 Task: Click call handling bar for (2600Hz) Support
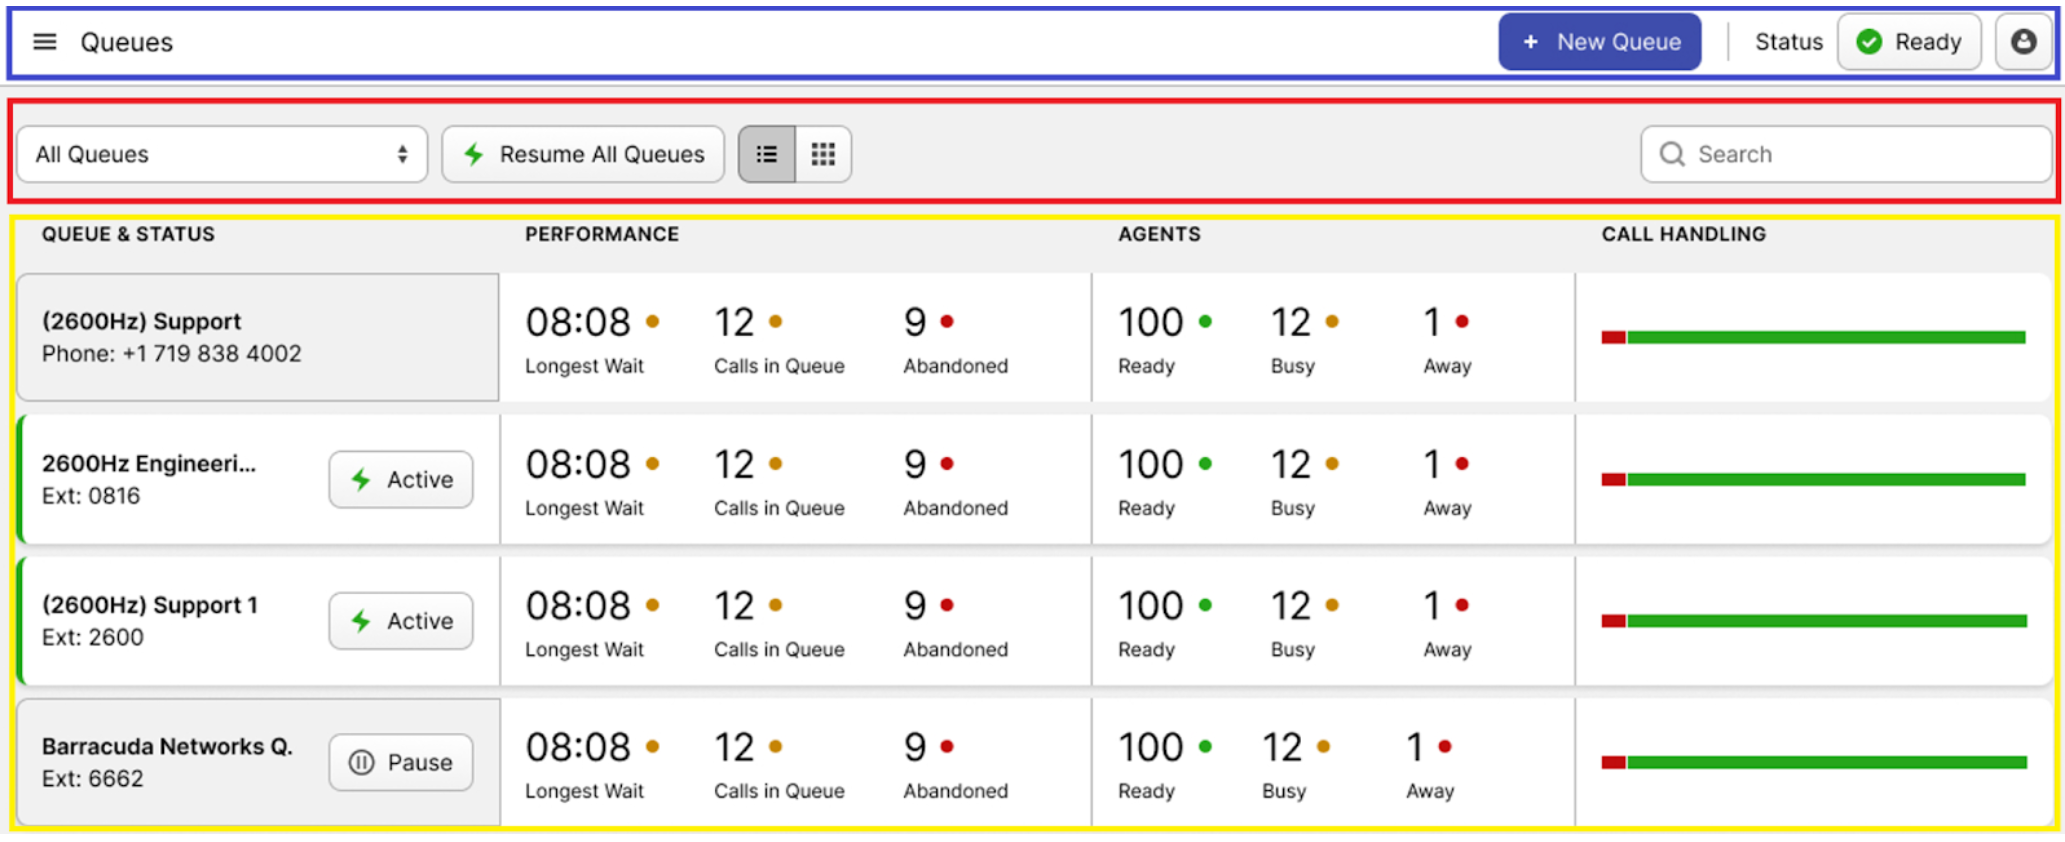pyautogui.click(x=1813, y=338)
